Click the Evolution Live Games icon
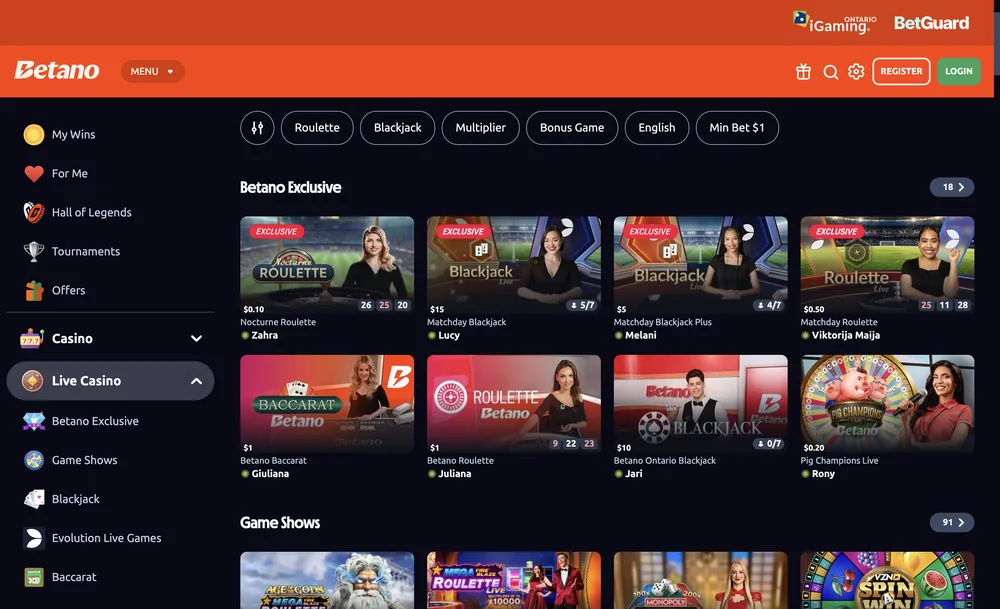Viewport: 1000px width, 609px height. pyautogui.click(x=34, y=538)
